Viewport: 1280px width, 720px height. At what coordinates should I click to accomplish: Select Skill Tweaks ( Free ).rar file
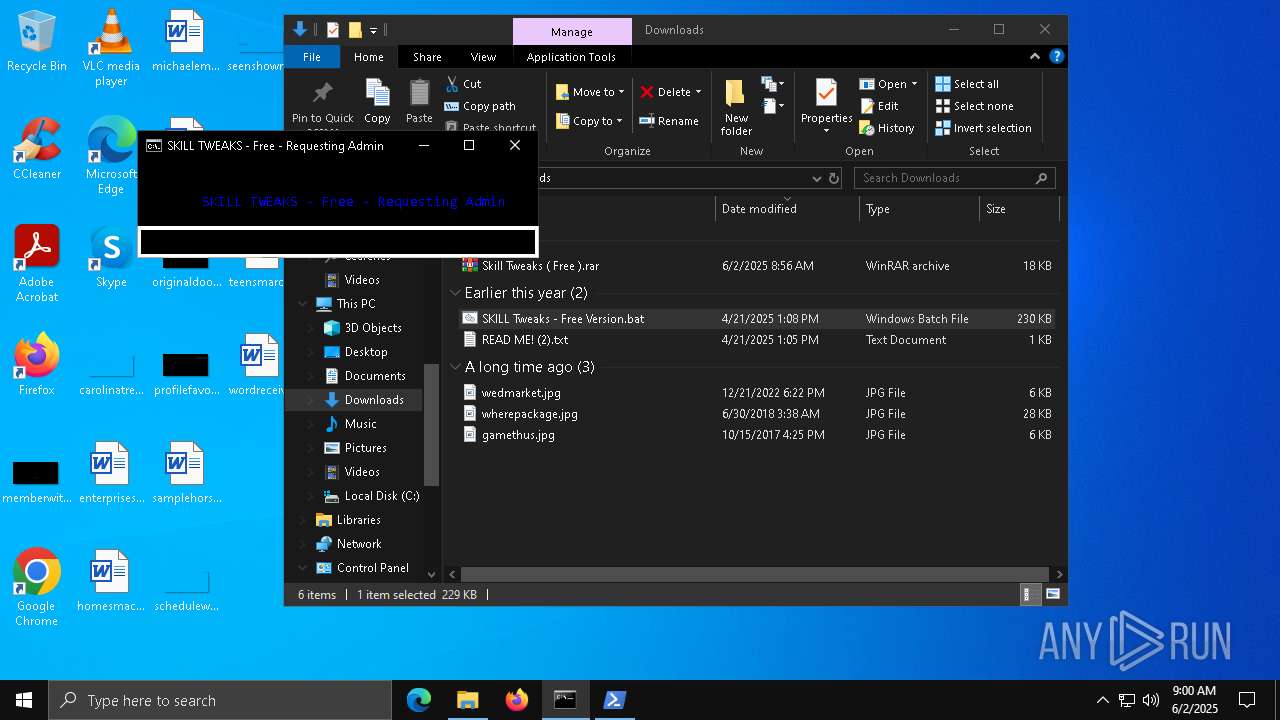pyautogui.click(x=757, y=266)
